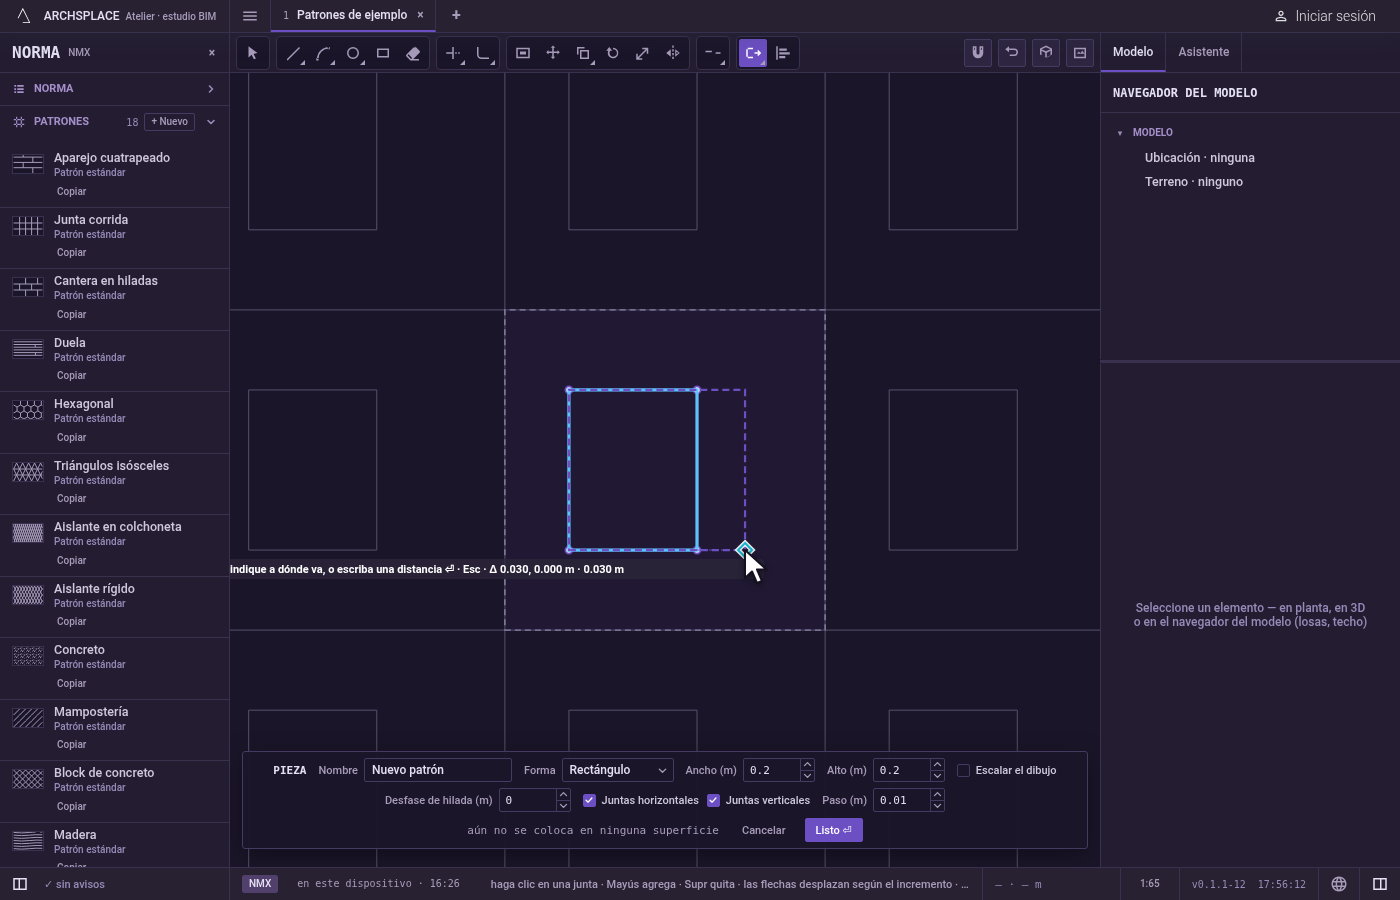
Task: Click the Nombre text field
Action: pyautogui.click(x=438, y=770)
